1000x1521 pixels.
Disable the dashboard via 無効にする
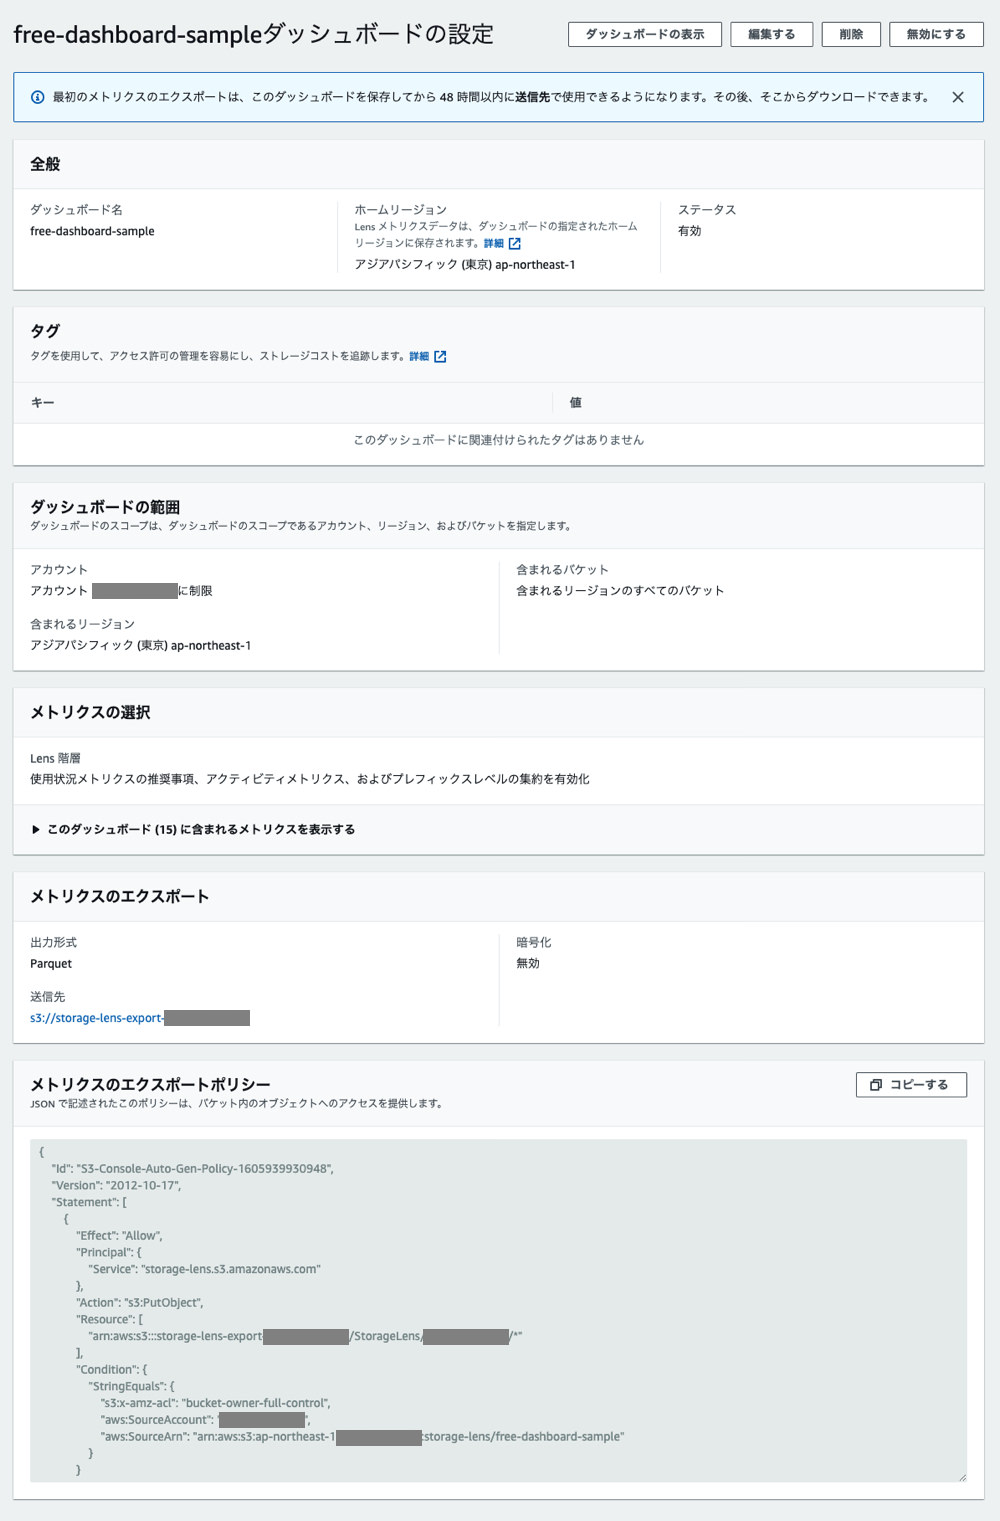(936, 33)
